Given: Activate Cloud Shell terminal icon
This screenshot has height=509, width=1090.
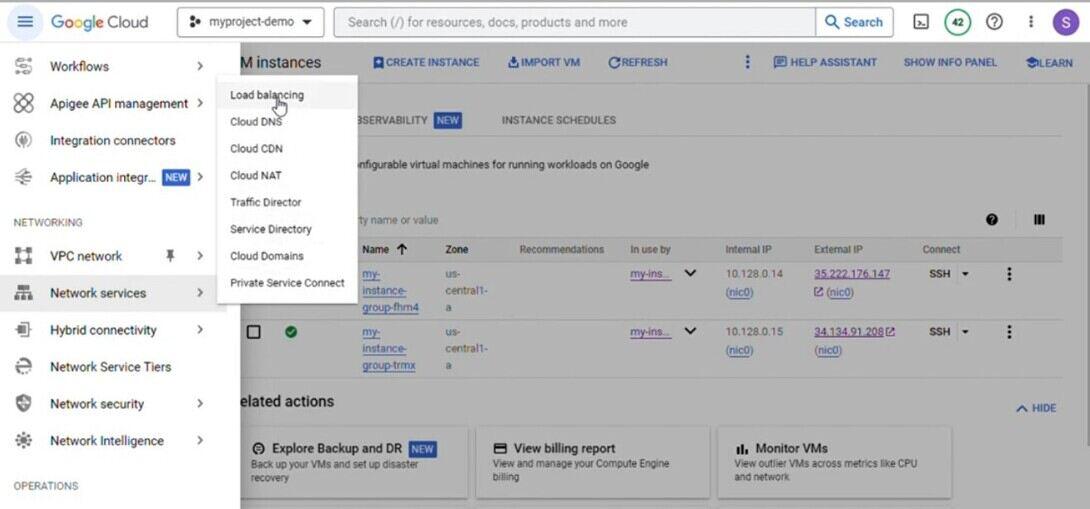Looking at the screenshot, I should coord(921,22).
